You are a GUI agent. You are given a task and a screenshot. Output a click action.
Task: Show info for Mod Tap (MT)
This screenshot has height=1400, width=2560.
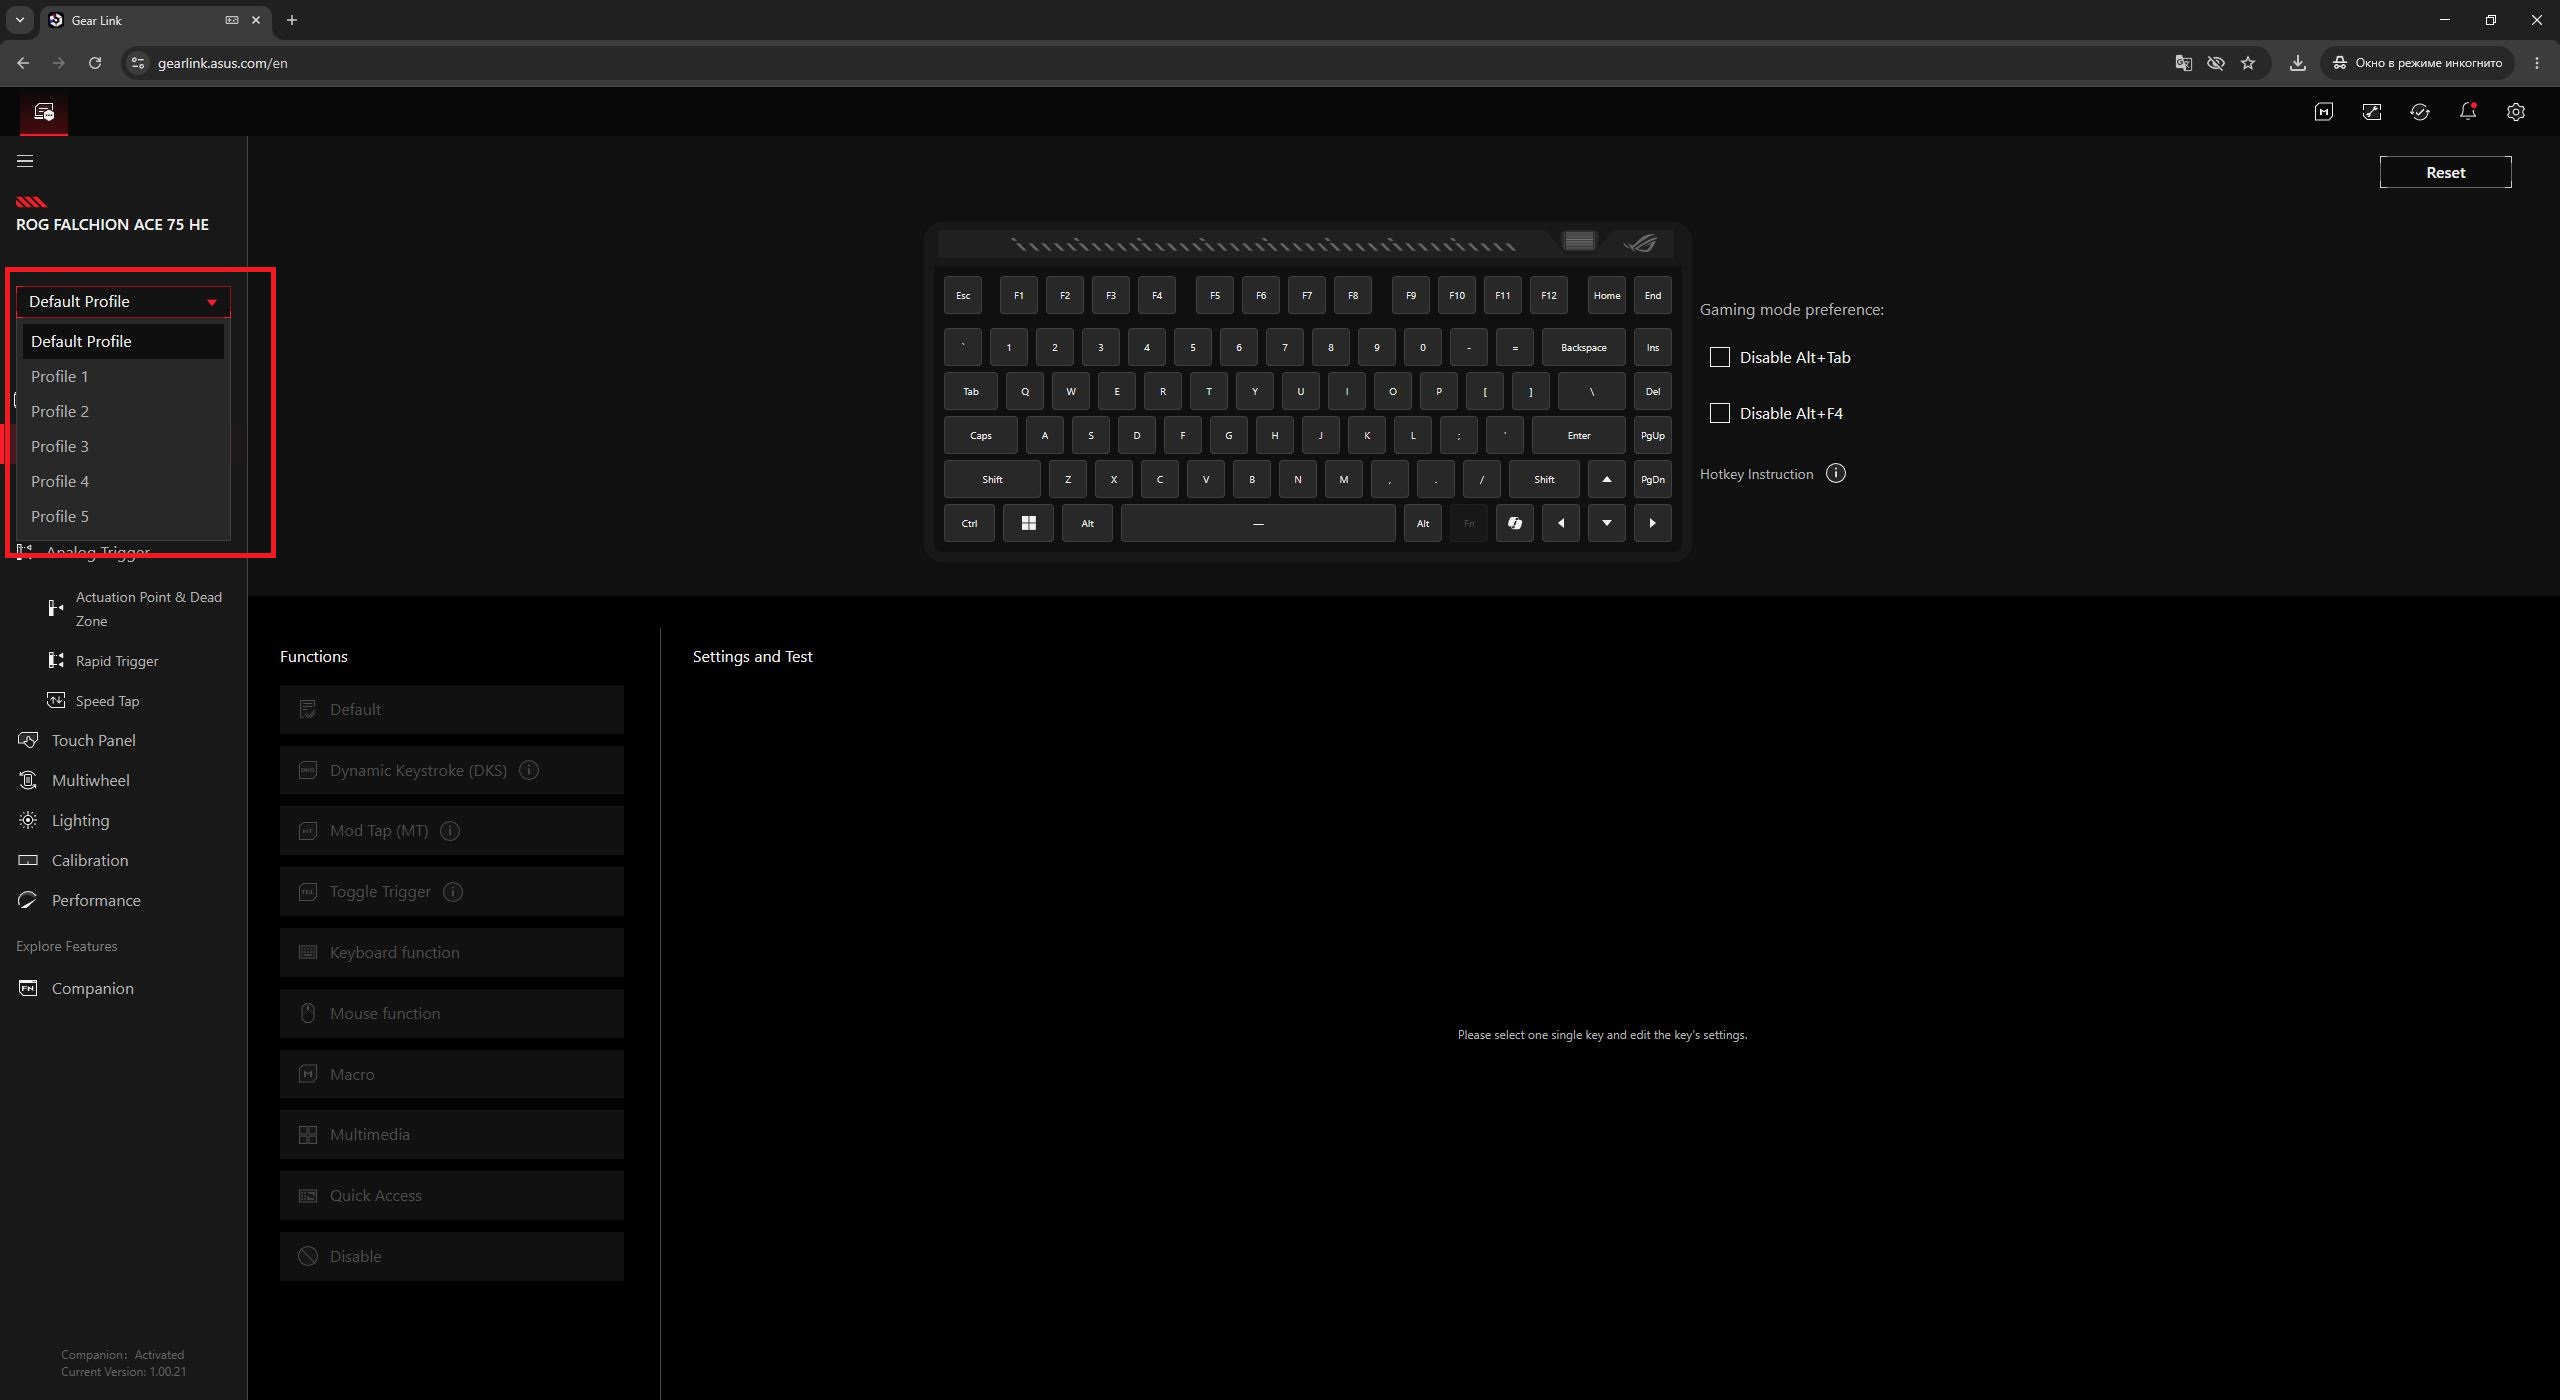(x=450, y=831)
